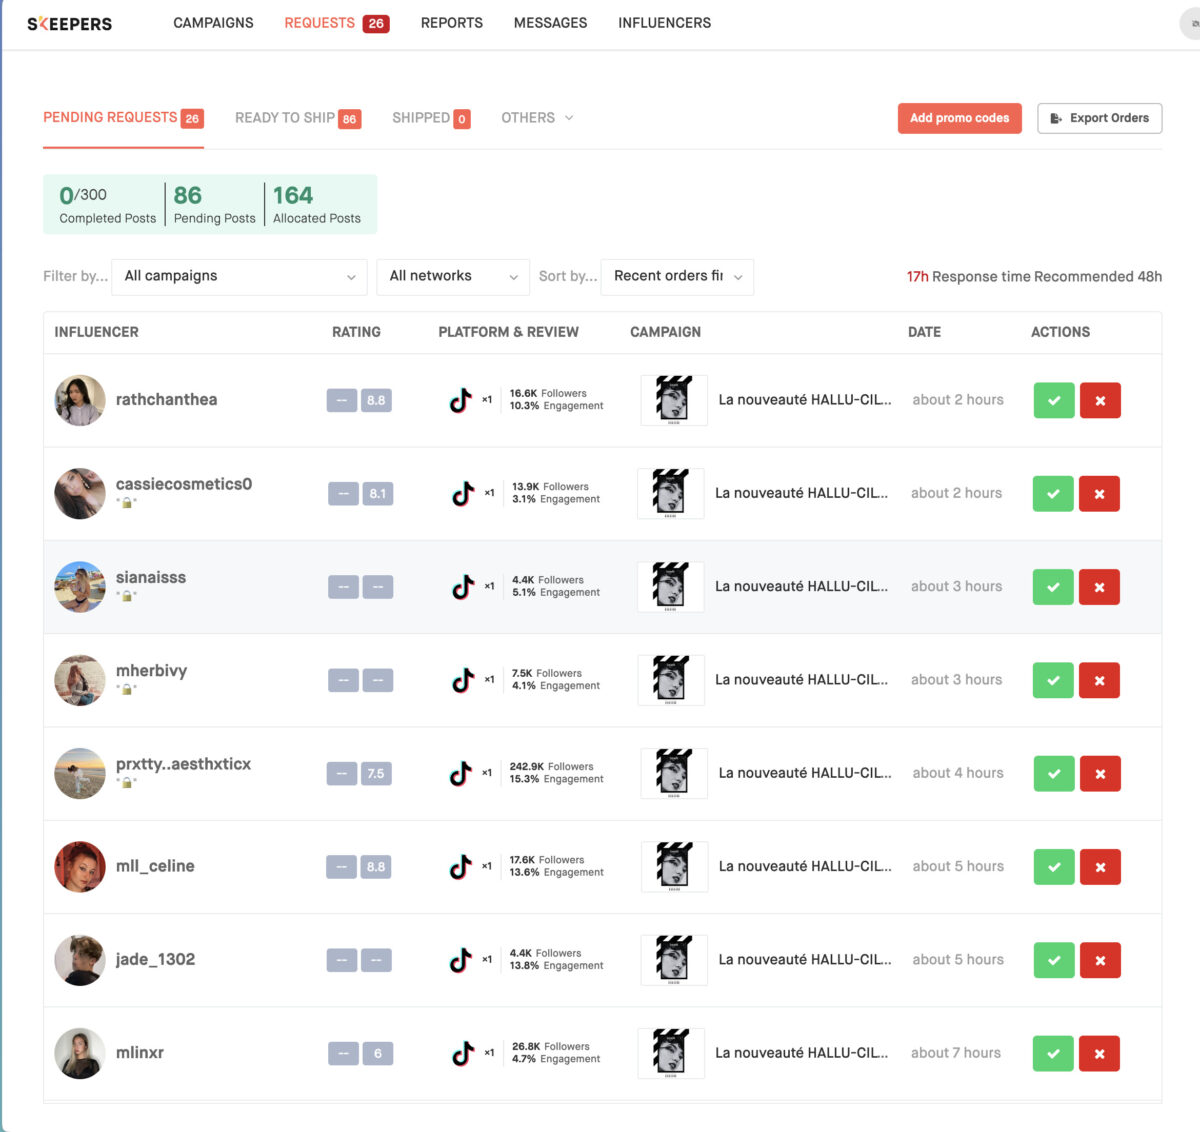Click the TikTok icon beside prxtty..aesthxticx
1200x1132 pixels.
point(462,773)
